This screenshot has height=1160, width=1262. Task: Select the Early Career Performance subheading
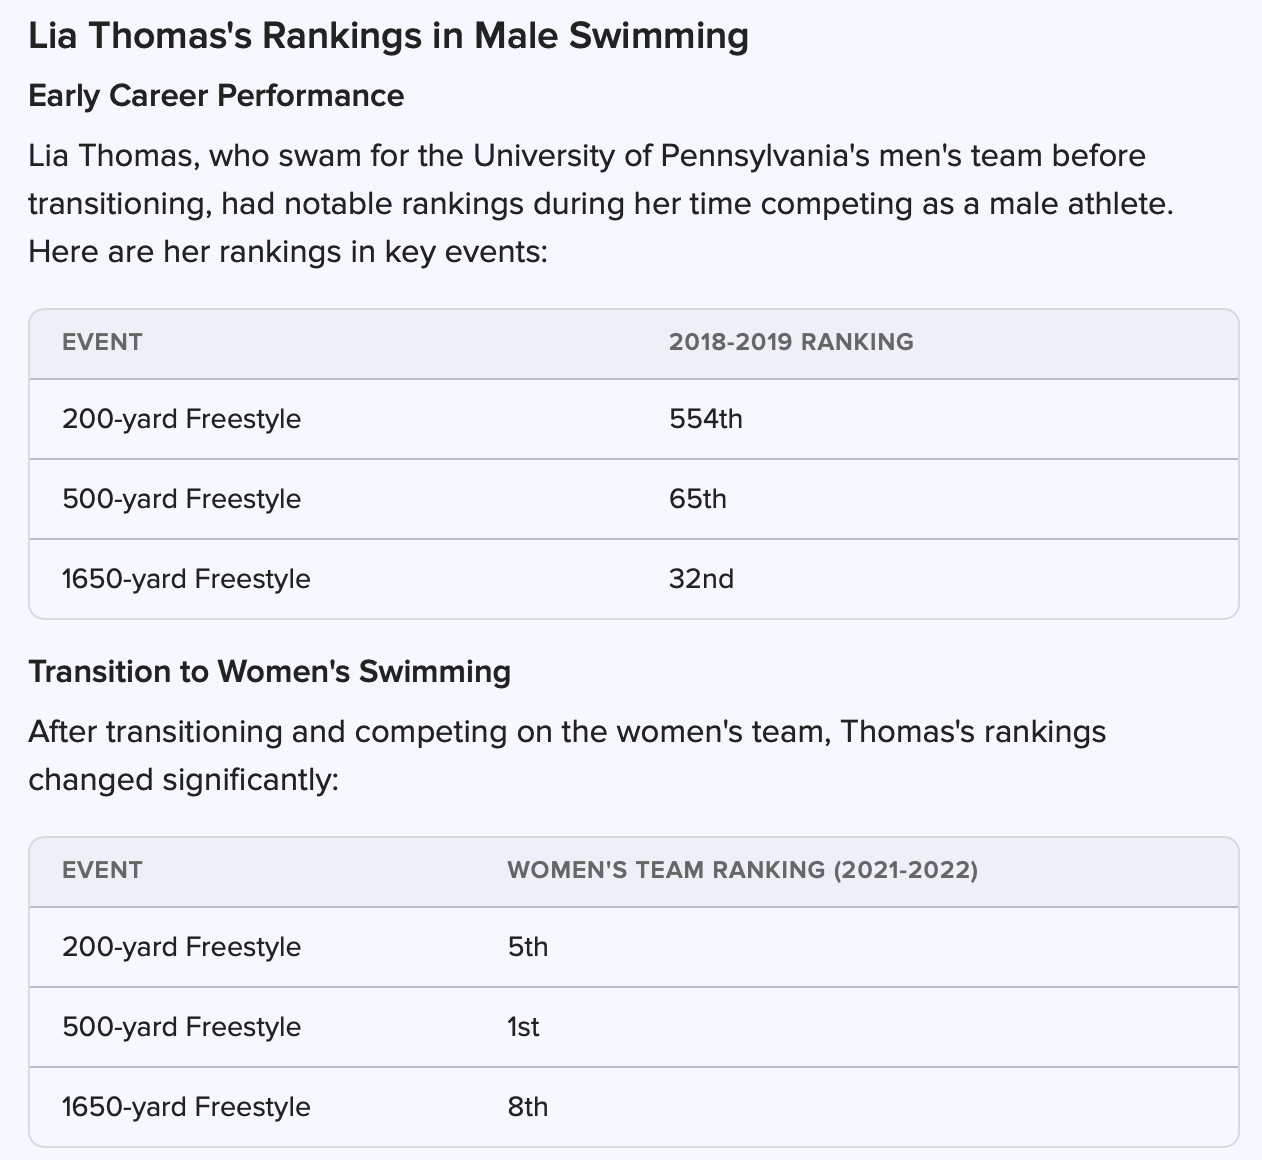(216, 96)
